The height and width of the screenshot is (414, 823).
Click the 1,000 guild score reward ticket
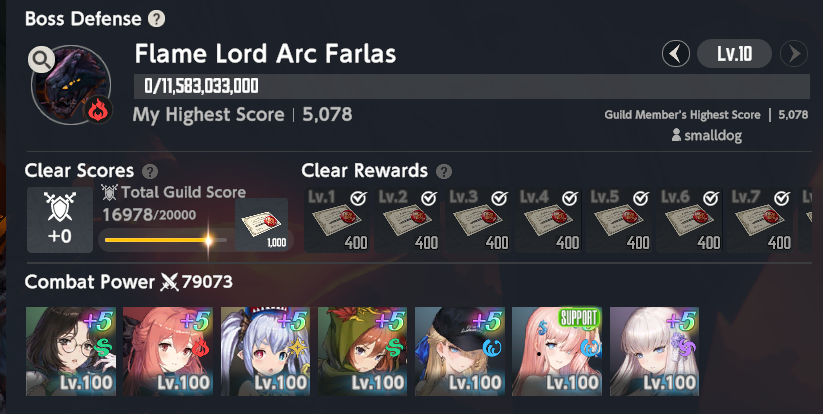pos(261,224)
